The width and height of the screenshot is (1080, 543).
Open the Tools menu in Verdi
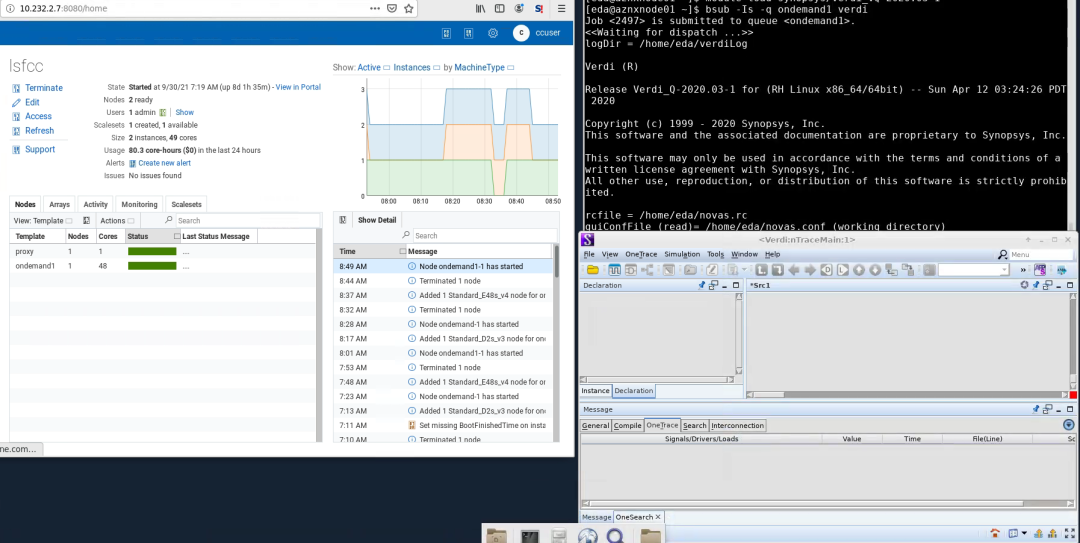[x=716, y=254]
